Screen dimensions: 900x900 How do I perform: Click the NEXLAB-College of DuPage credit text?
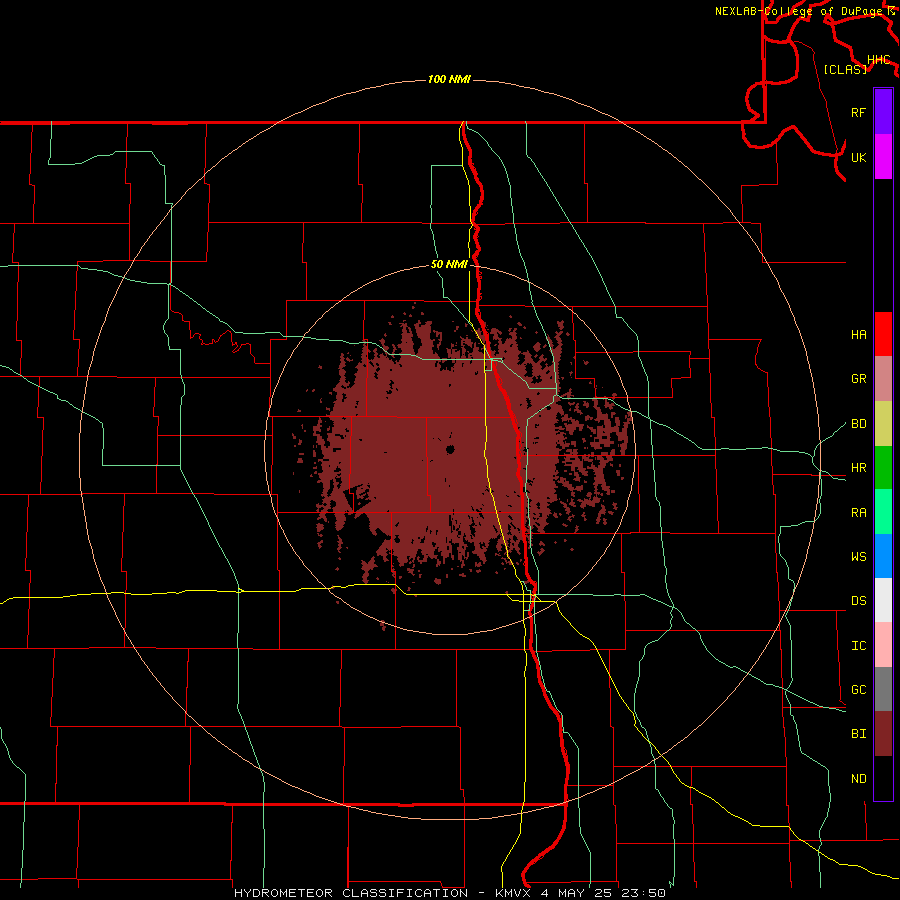click(801, 11)
